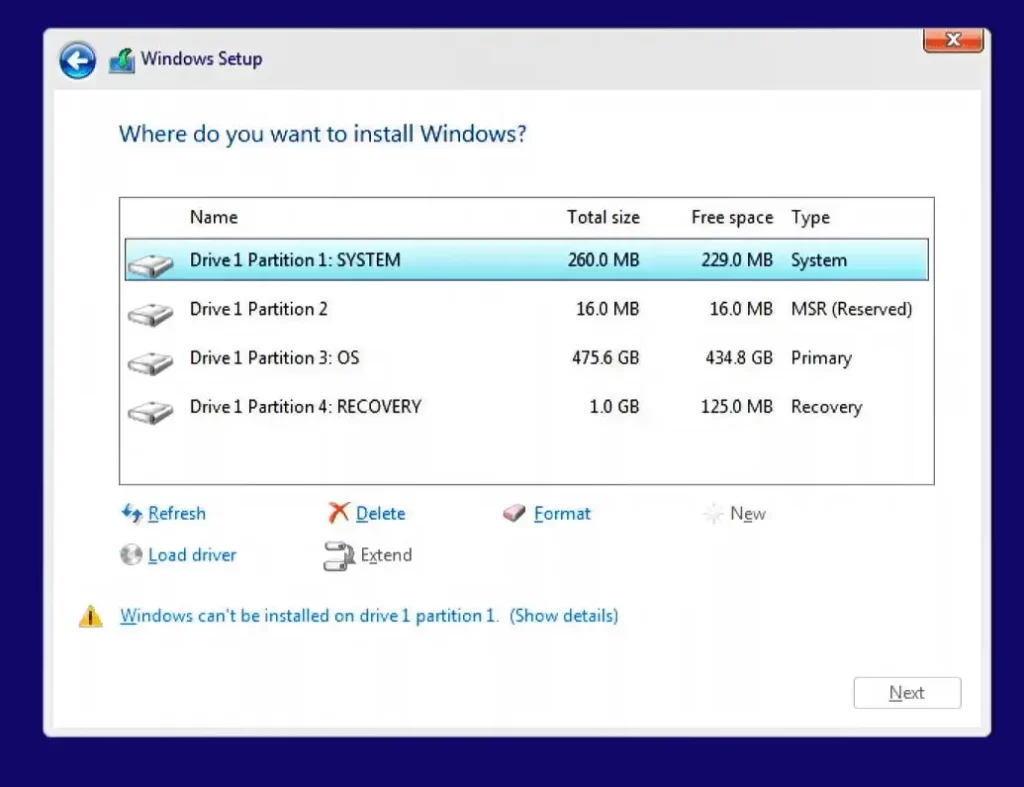Click the Extend partition icon
The image size is (1024, 787).
(339, 556)
